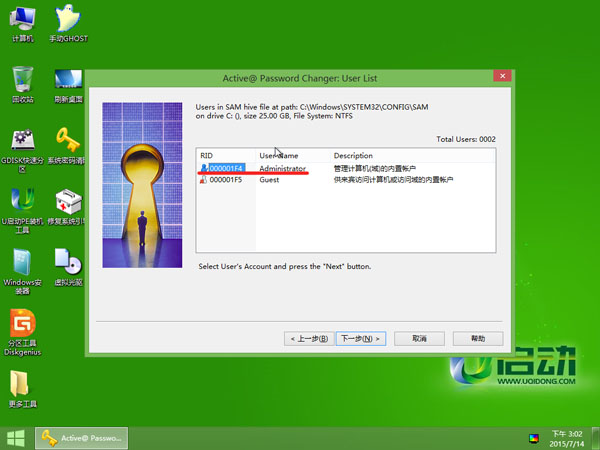Viewport: 600px width, 450px height.
Task: Click the taskbar clock showing 3:02
Action: (x=567, y=439)
